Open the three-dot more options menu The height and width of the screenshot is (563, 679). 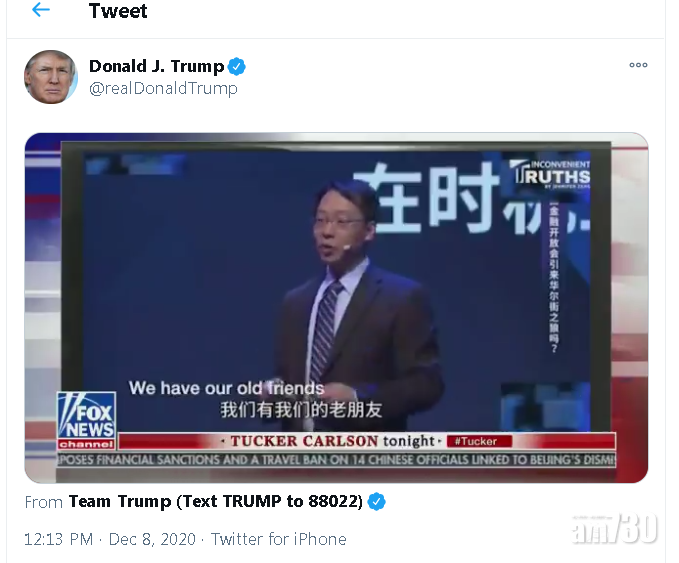coord(638,65)
